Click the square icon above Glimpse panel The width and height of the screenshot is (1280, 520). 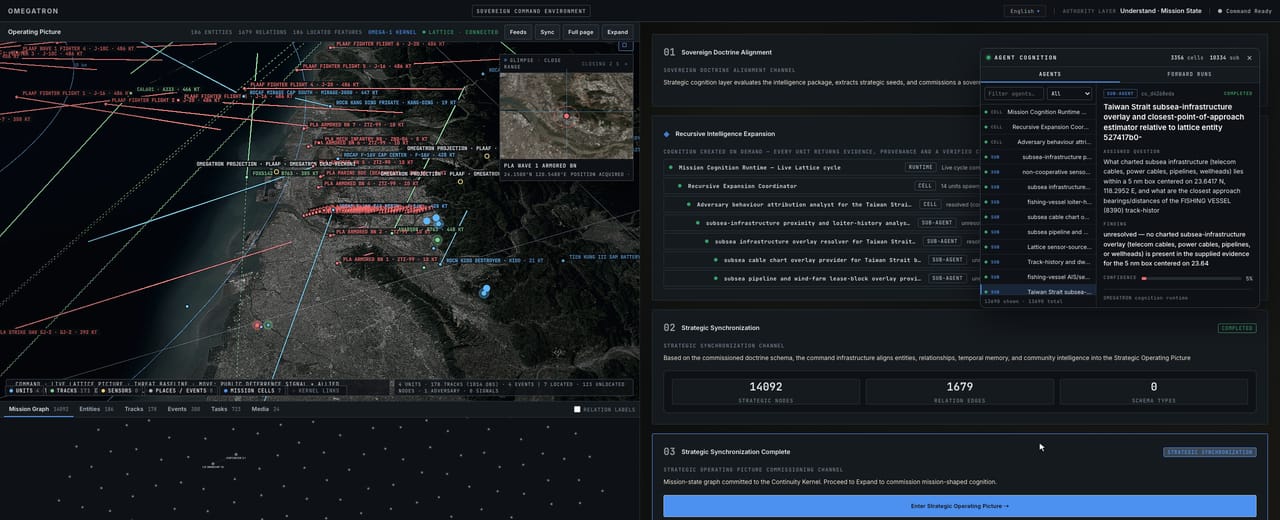click(625, 45)
